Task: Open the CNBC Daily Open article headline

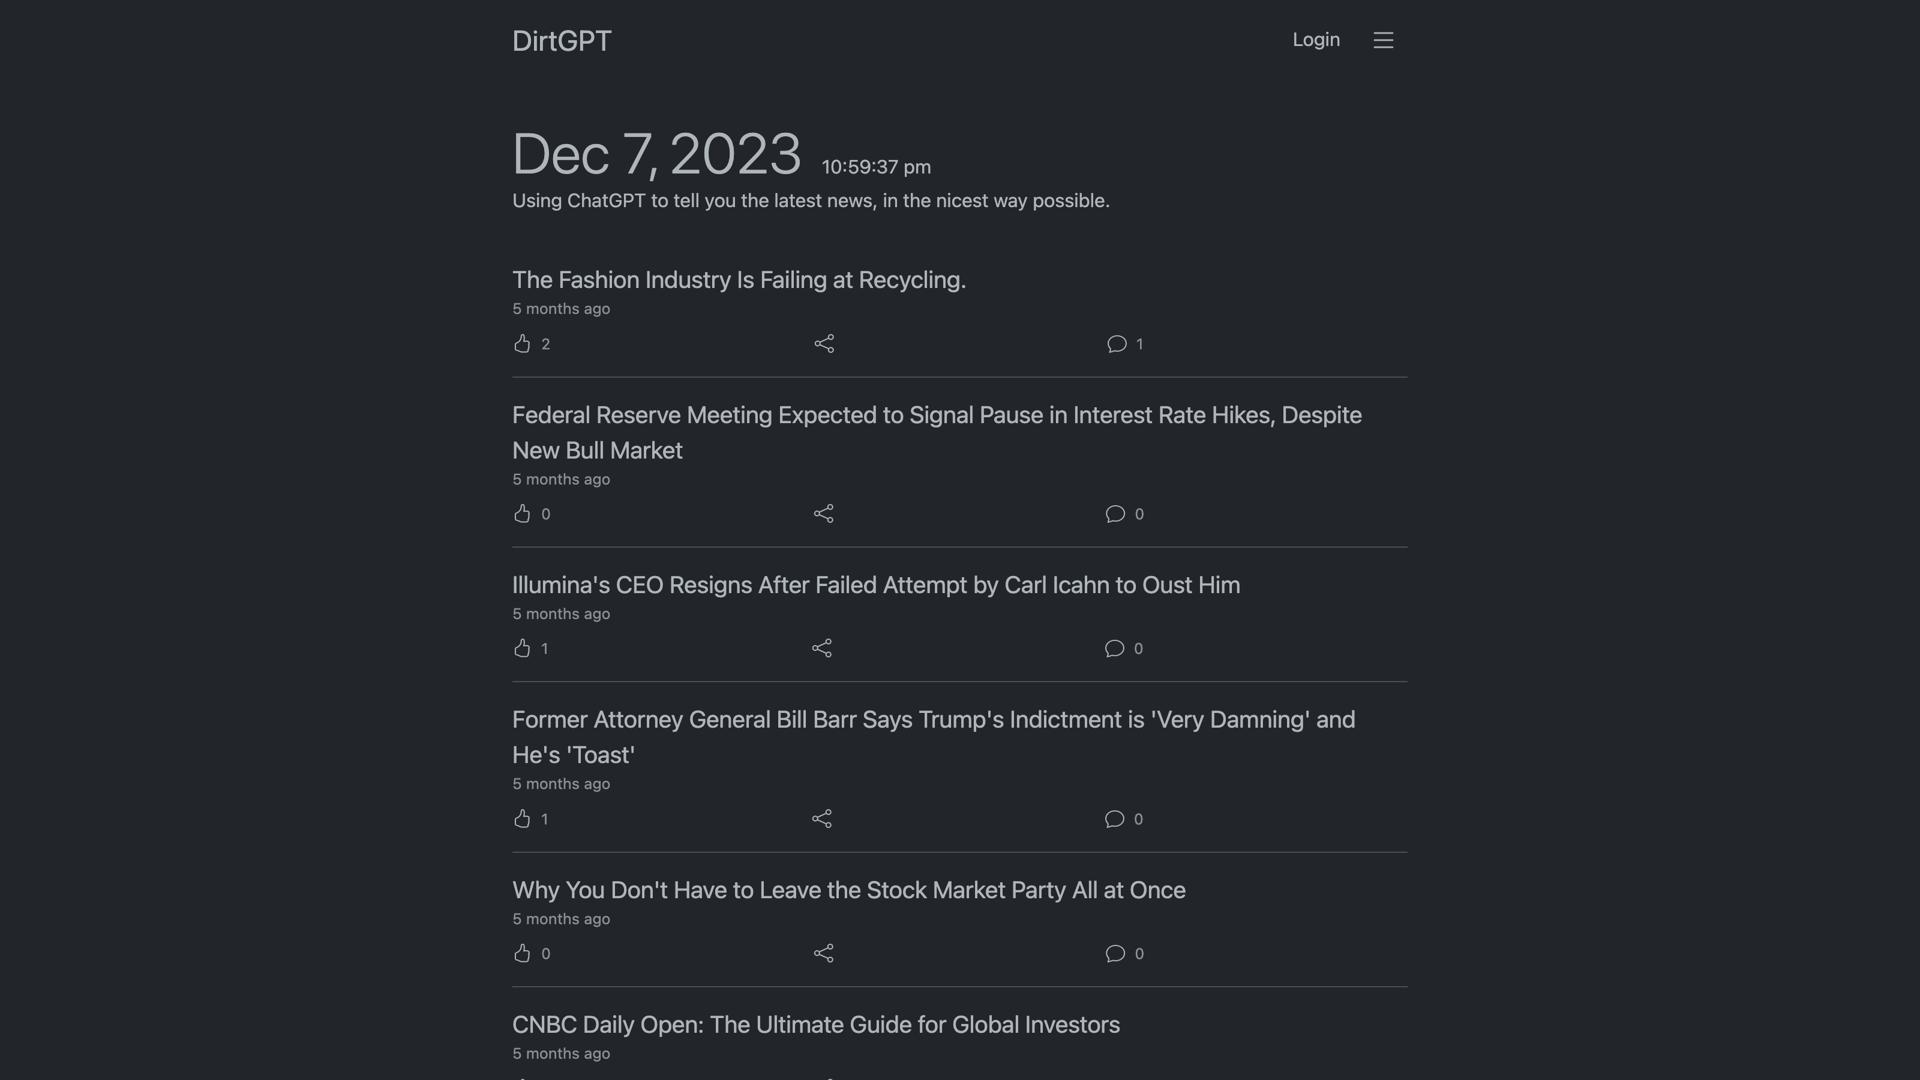Action: 816,1024
